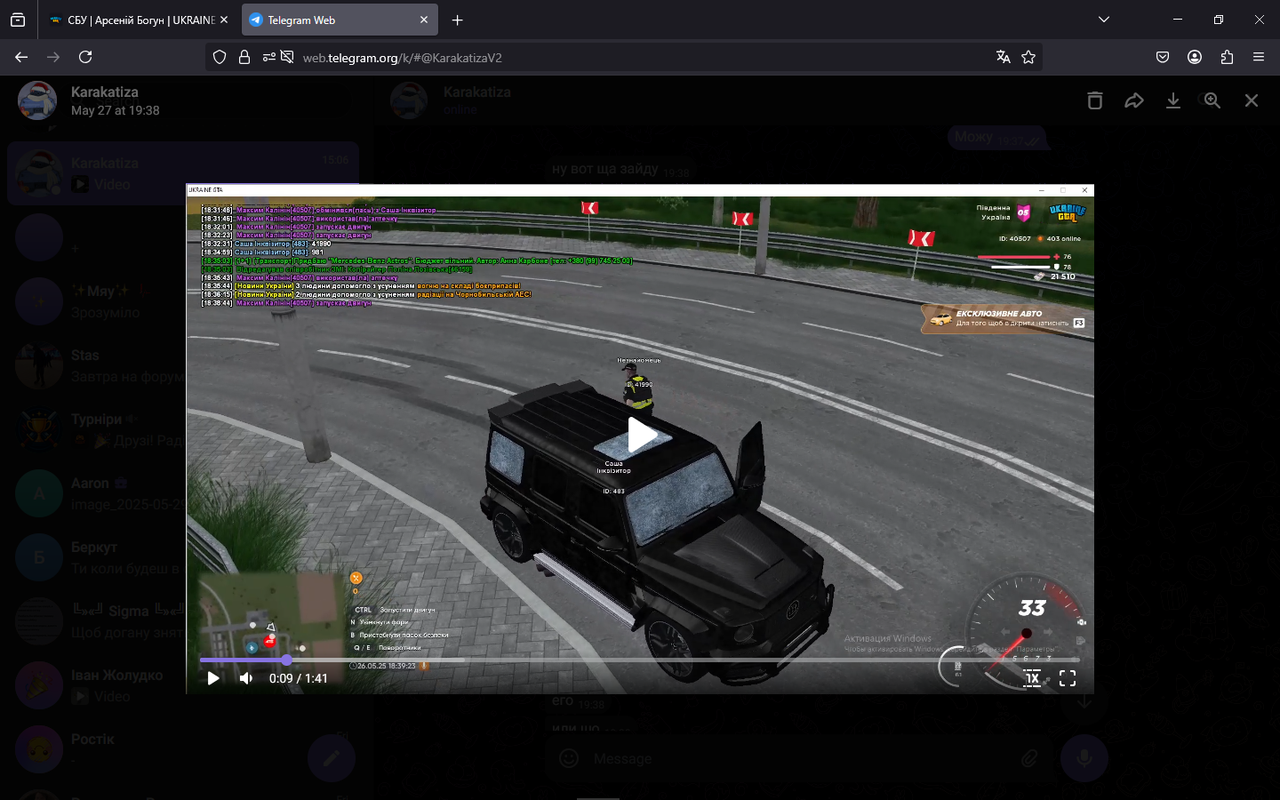
Task: Translate this page
Action: pyautogui.click(x=1003, y=57)
